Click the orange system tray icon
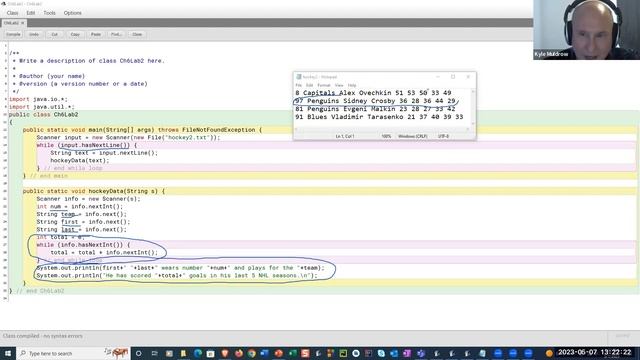This screenshot has width=640, height=360. [x=549, y=353]
